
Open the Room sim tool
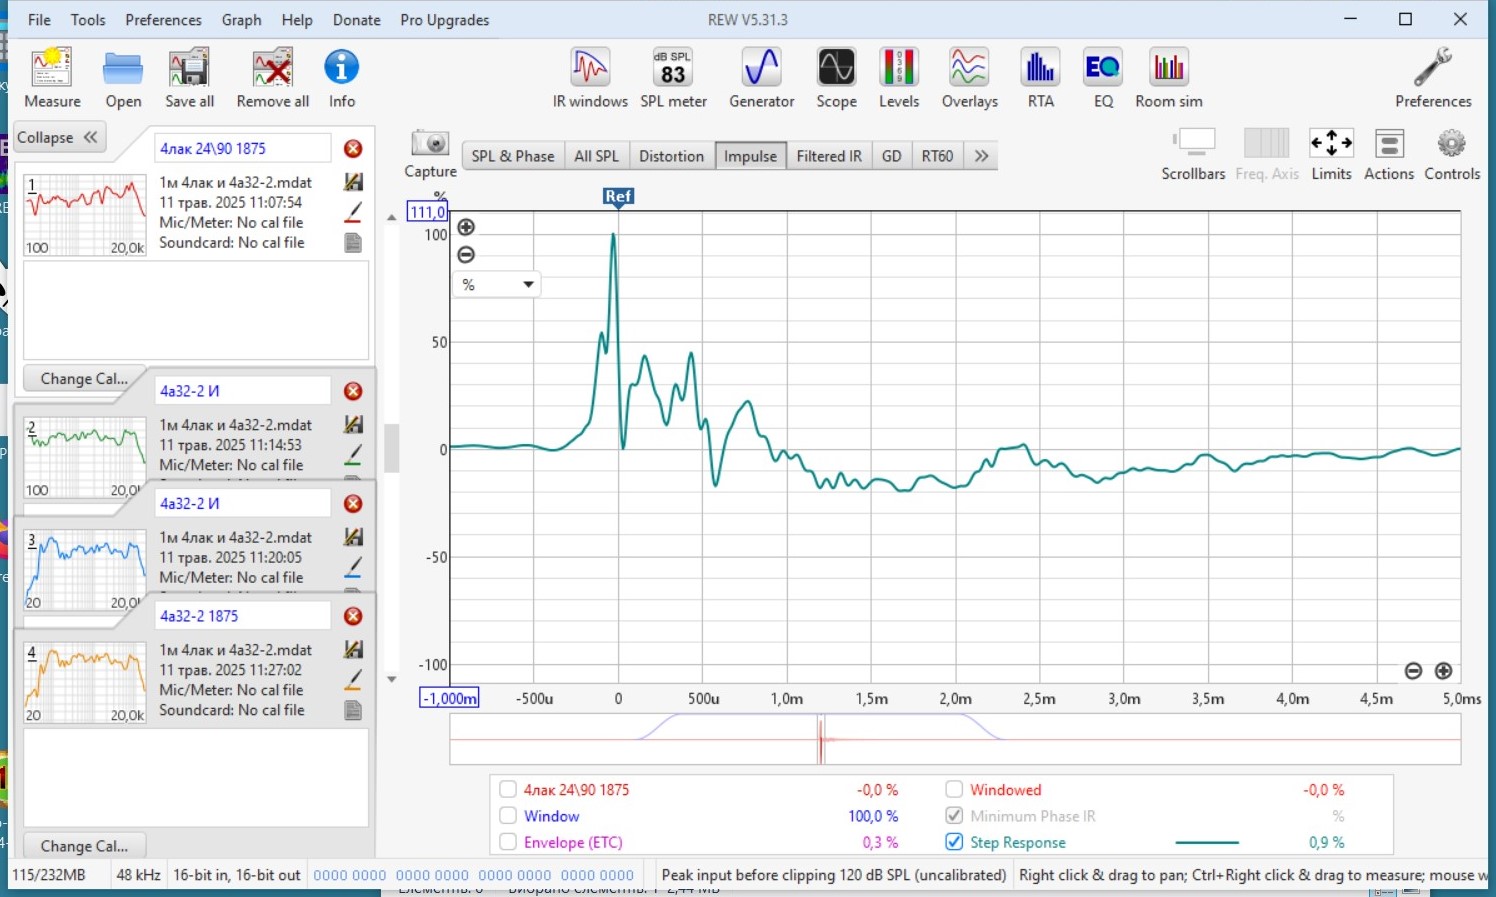(x=1168, y=78)
